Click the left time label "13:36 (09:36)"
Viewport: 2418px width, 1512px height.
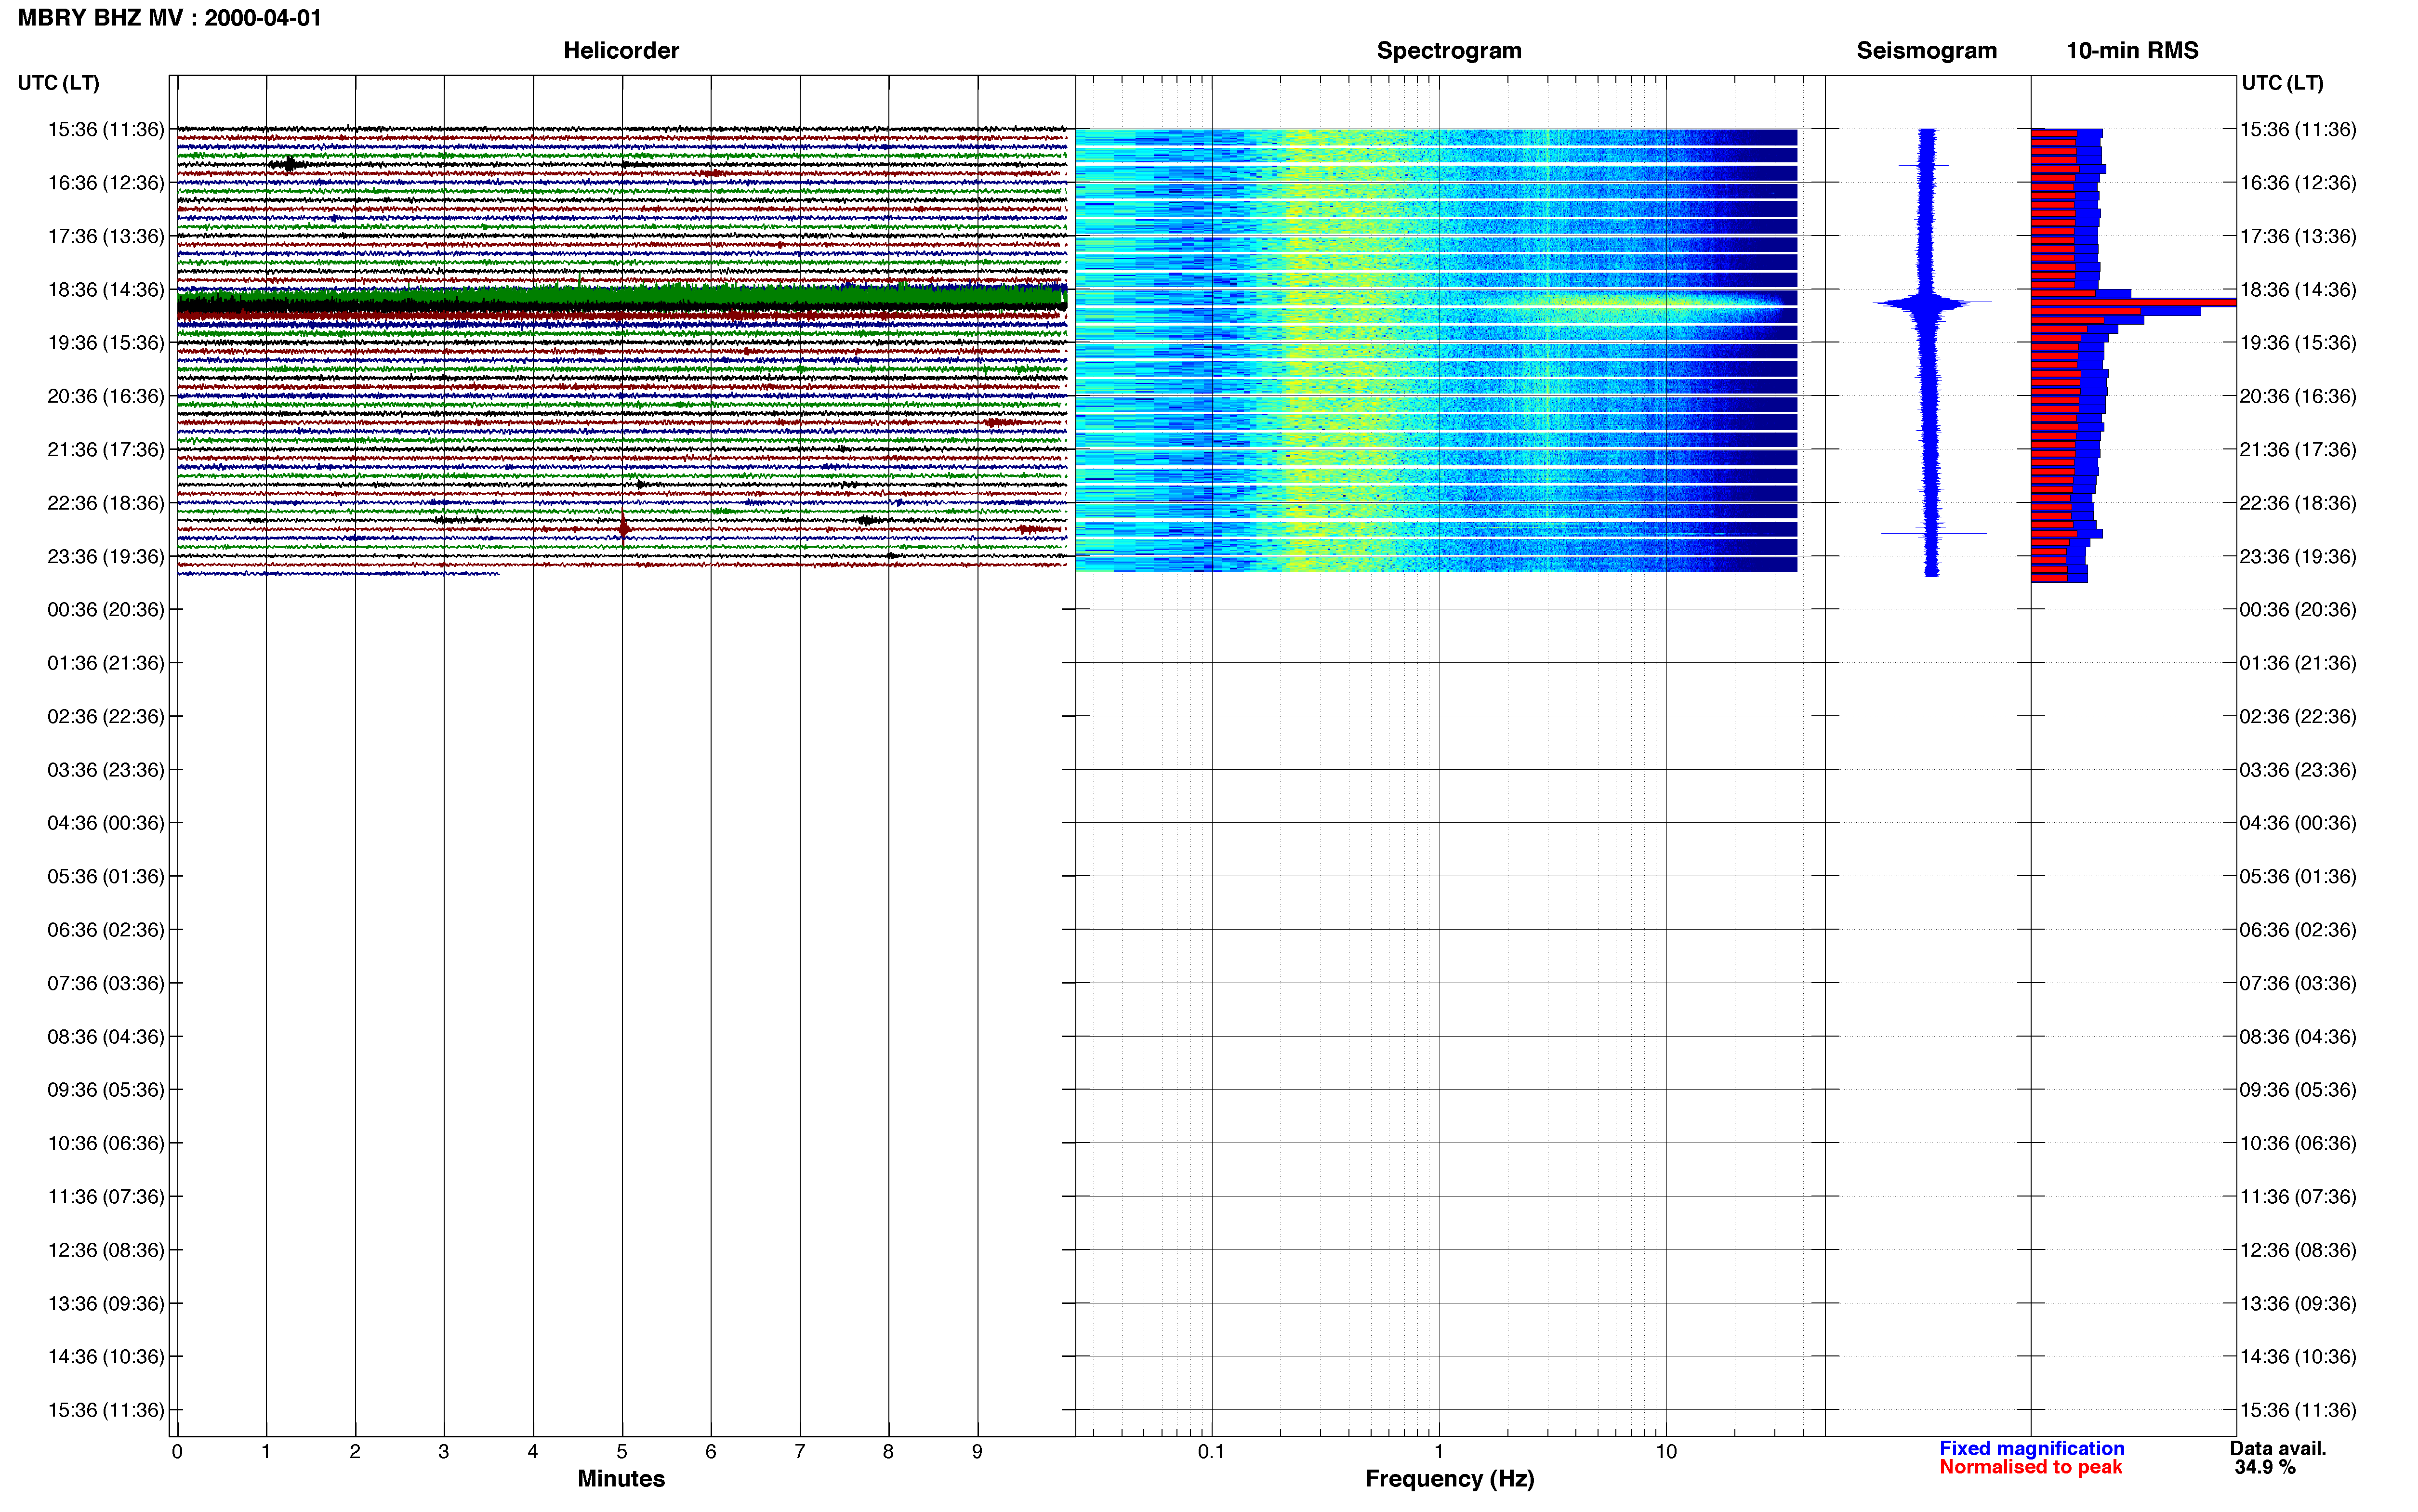pos(106,1303)
